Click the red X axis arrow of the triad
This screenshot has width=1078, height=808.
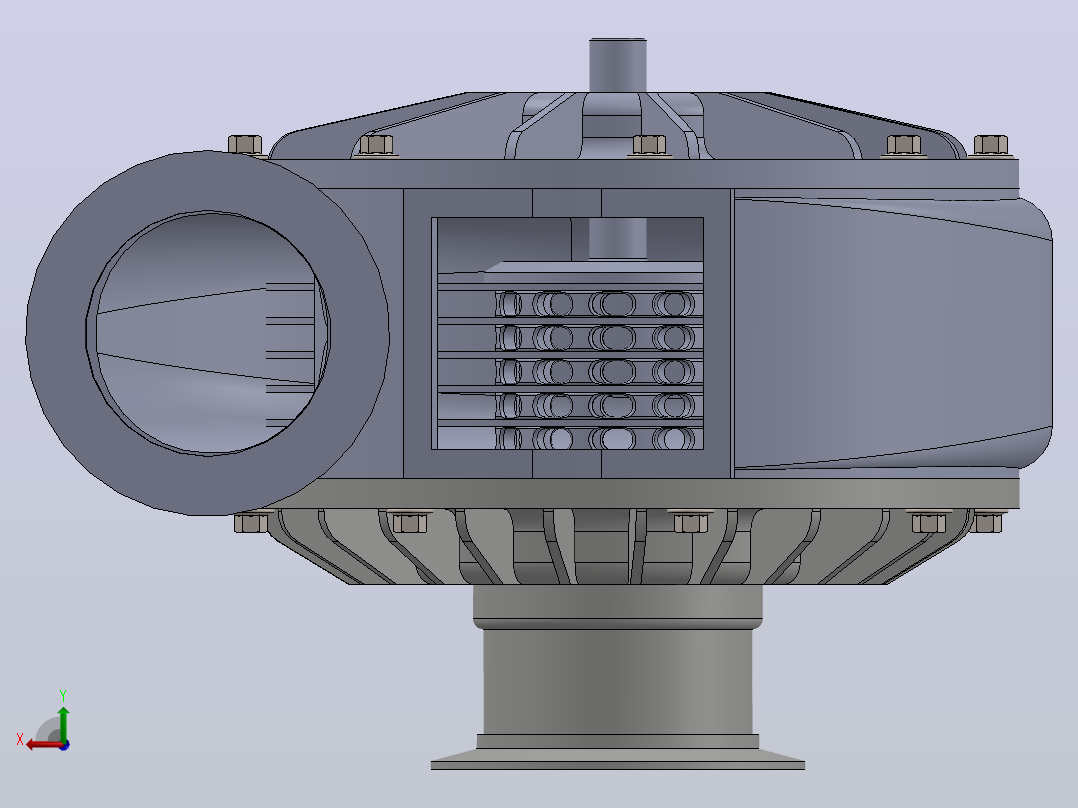point(43,745)
